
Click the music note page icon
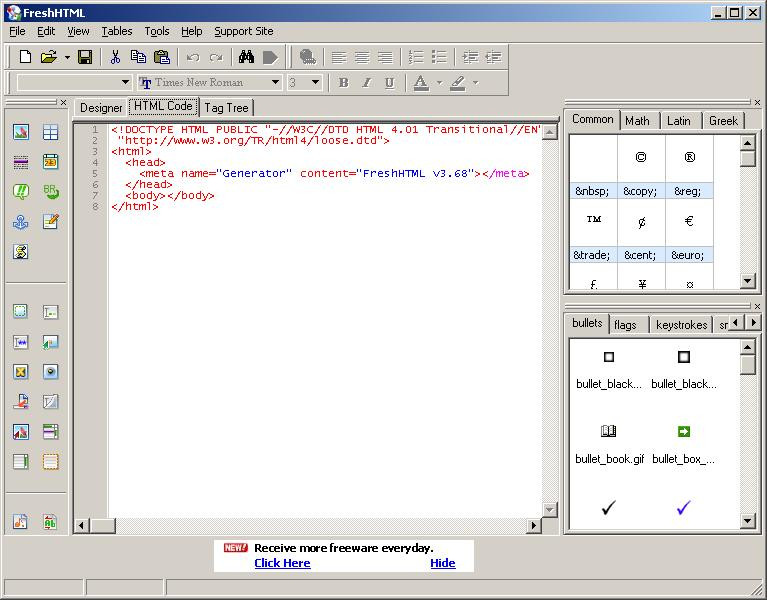pos(21,522)
